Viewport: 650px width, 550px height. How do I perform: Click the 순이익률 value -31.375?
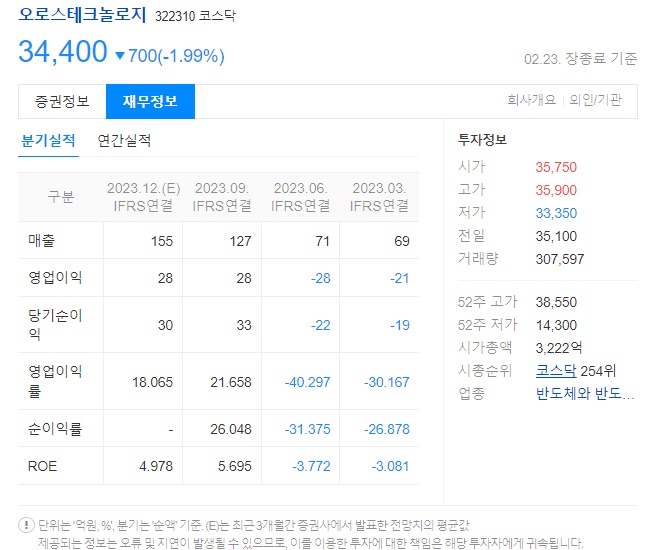pos(307,429)
